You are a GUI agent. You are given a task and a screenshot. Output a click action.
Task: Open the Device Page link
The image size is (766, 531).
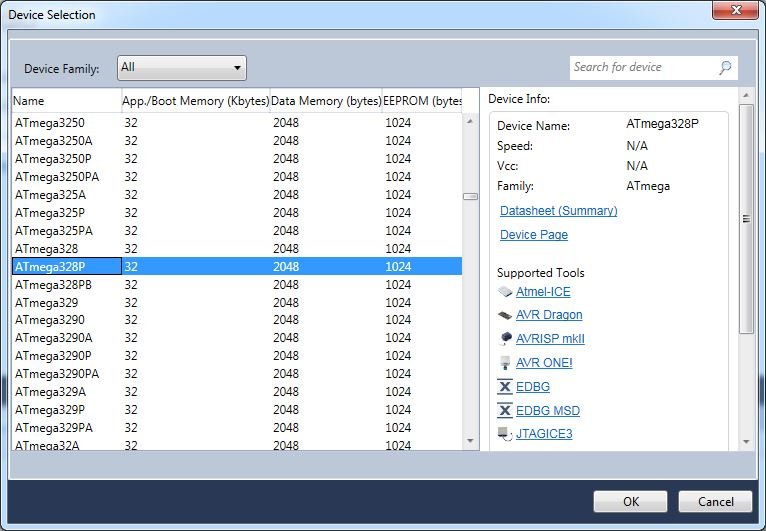click(534, 235)
